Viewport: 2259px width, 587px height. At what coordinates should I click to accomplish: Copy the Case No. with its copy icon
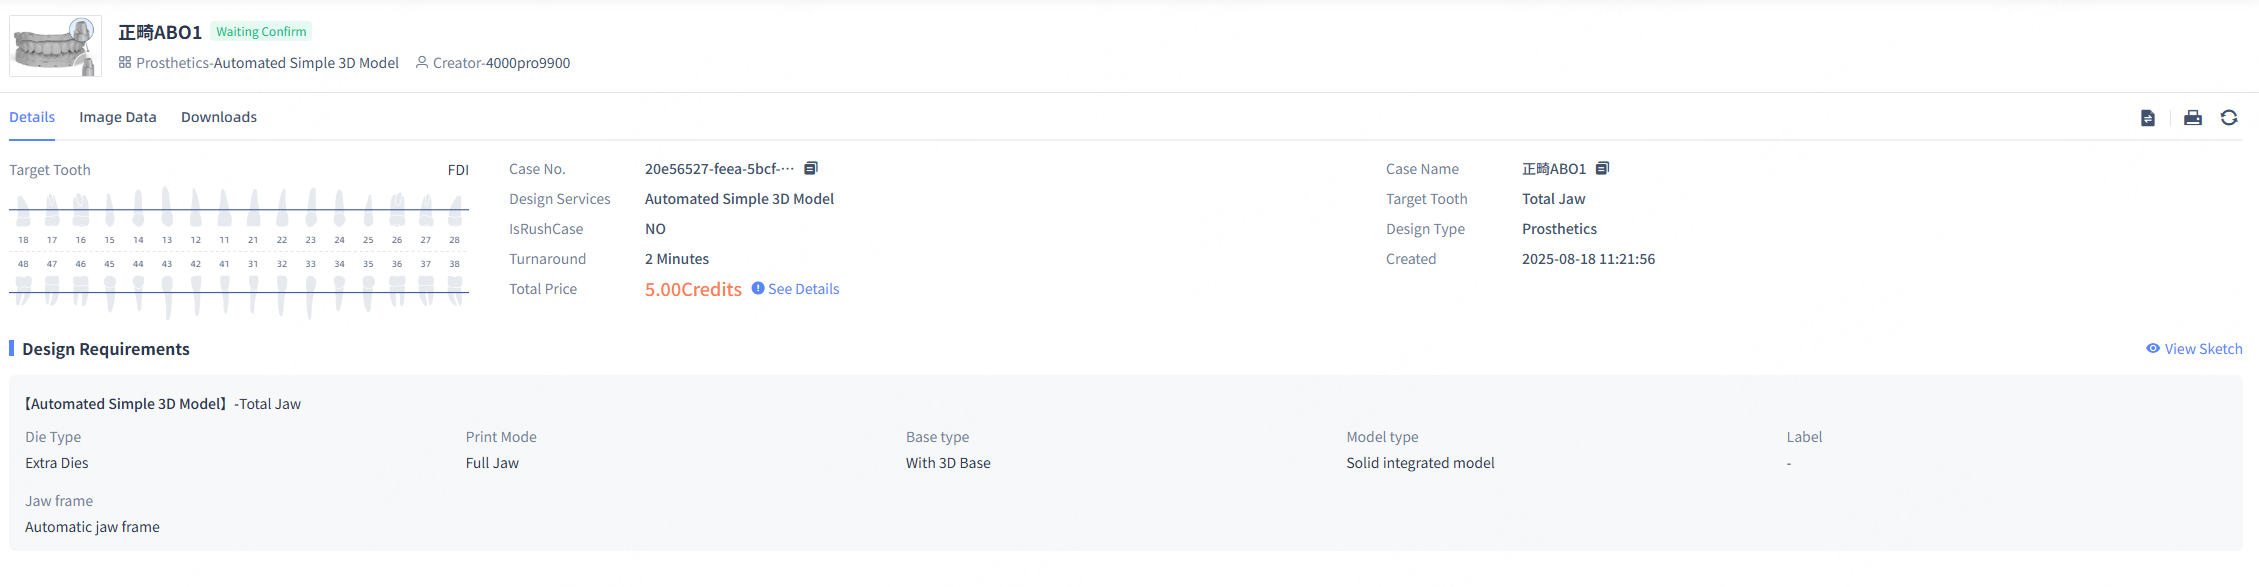click(811, 168)
